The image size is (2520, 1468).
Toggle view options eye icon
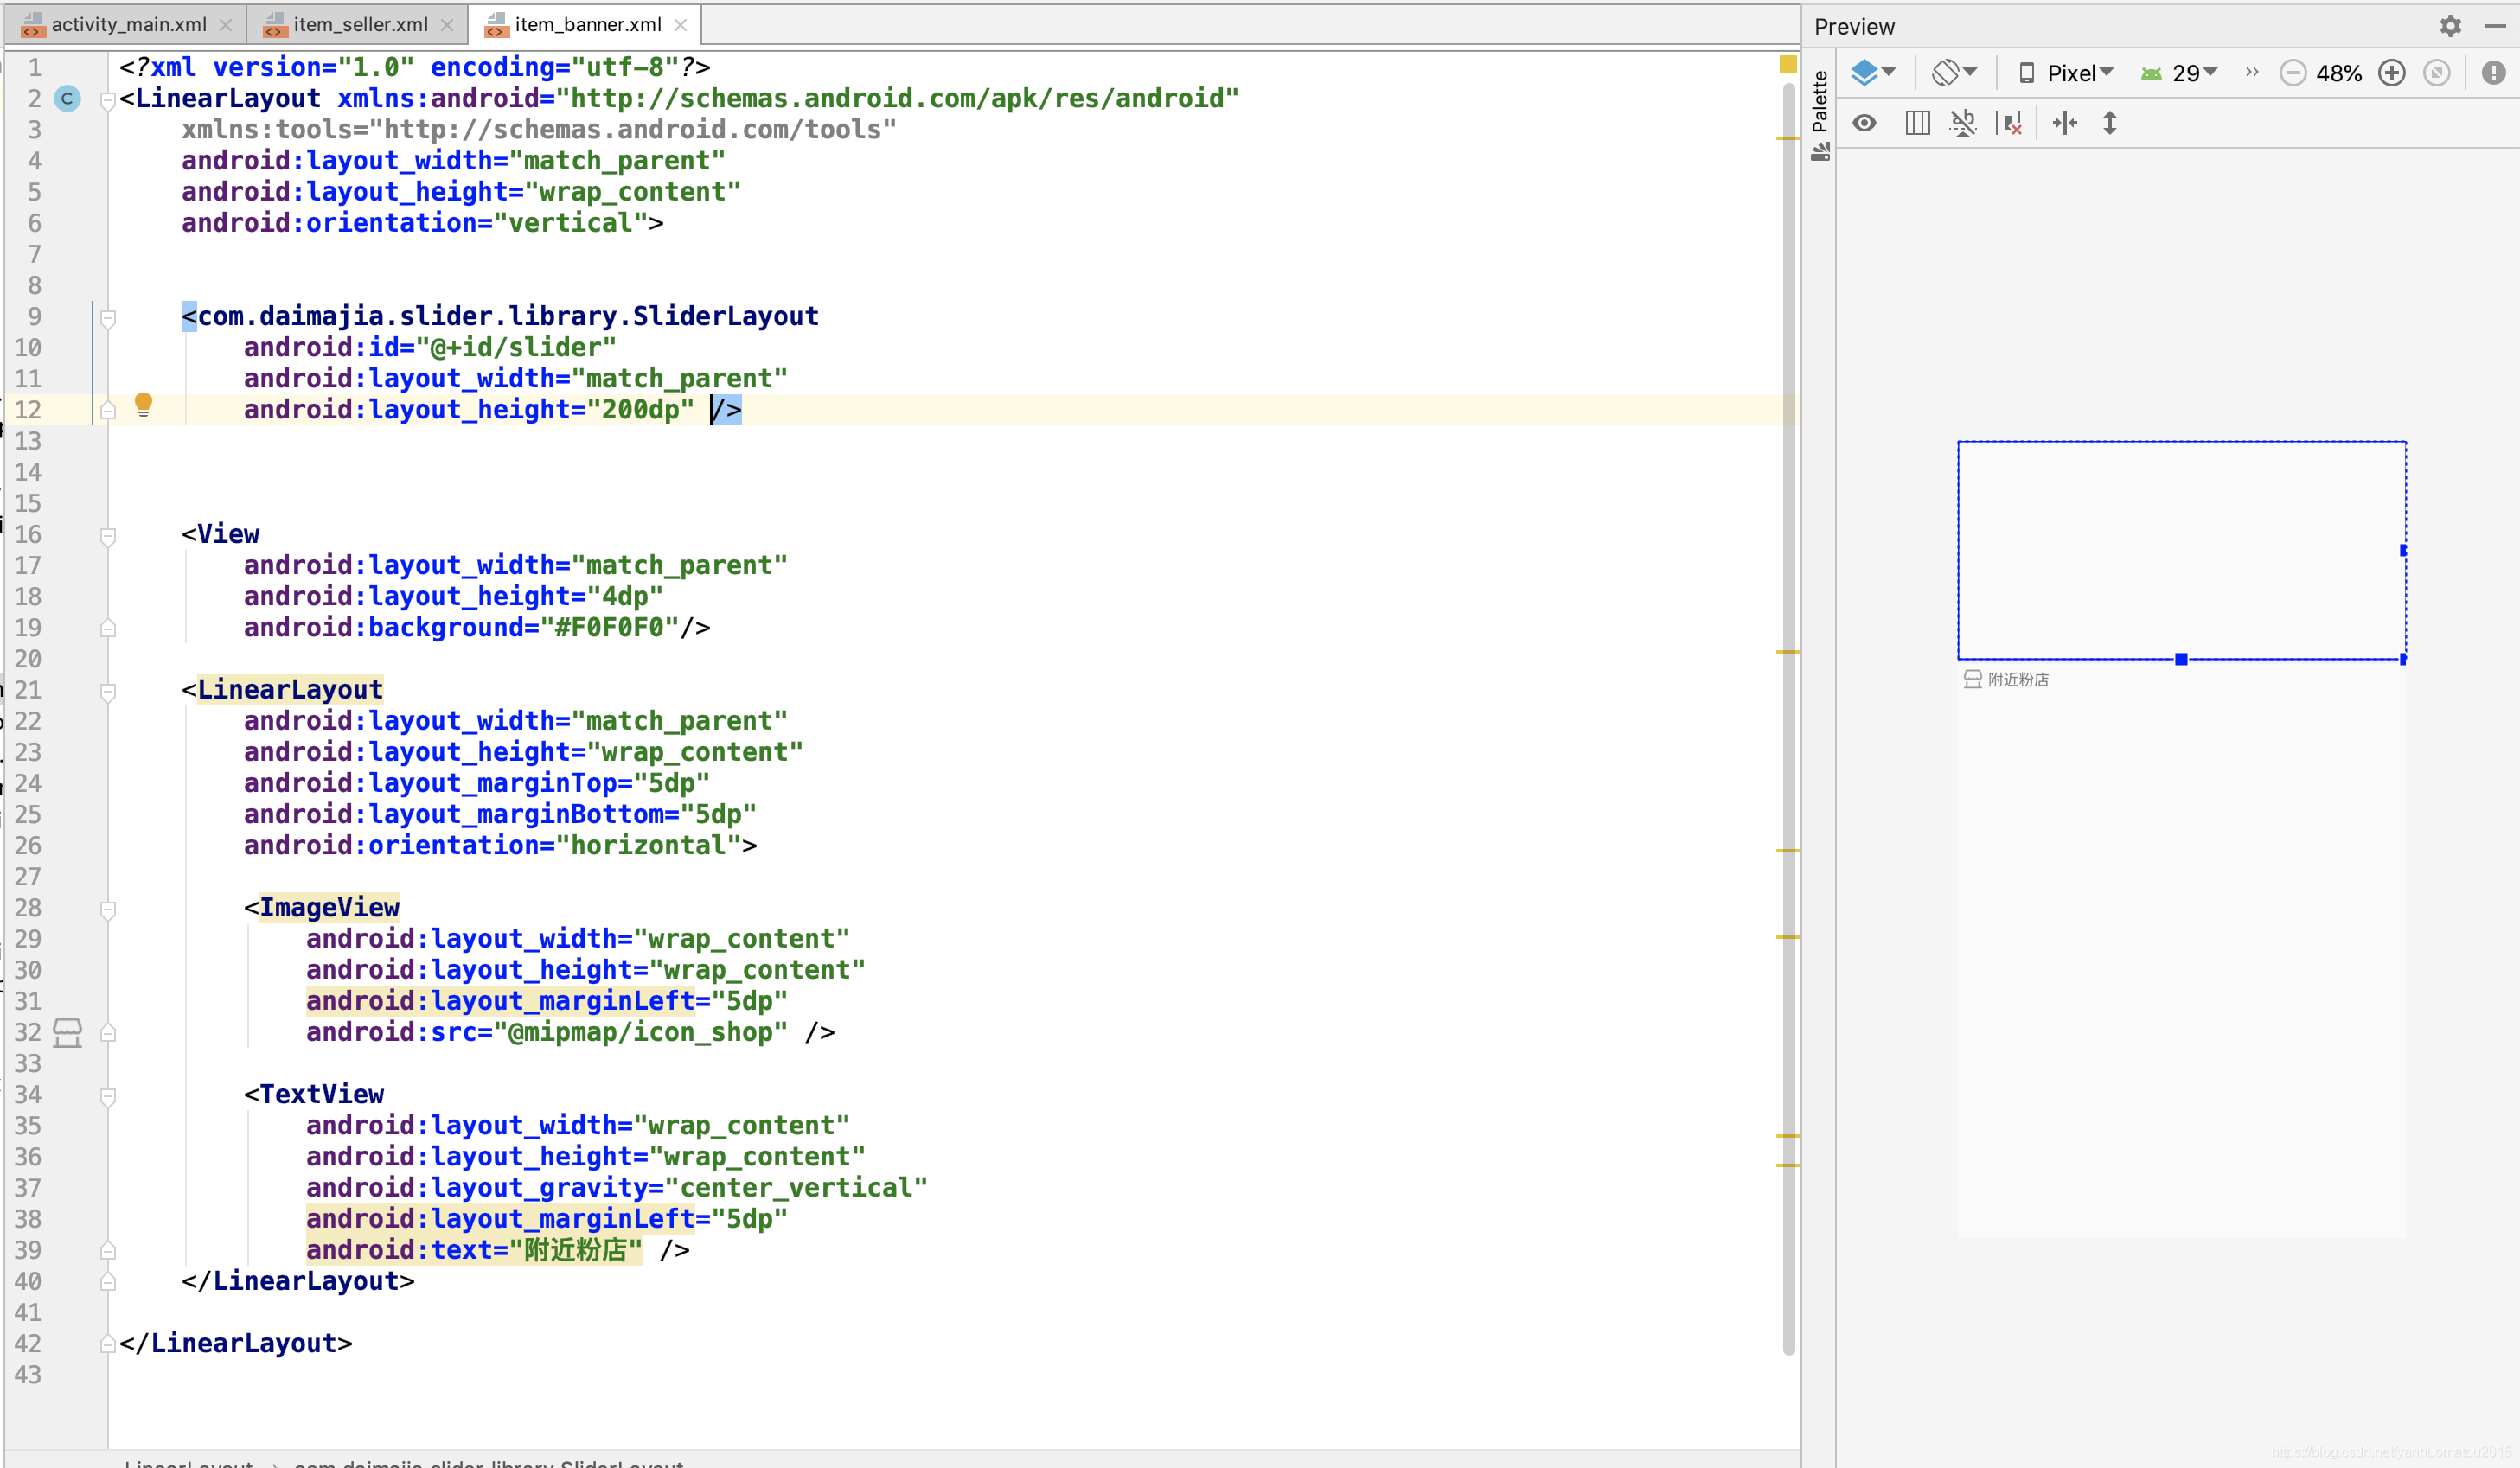click(1864, 123)
